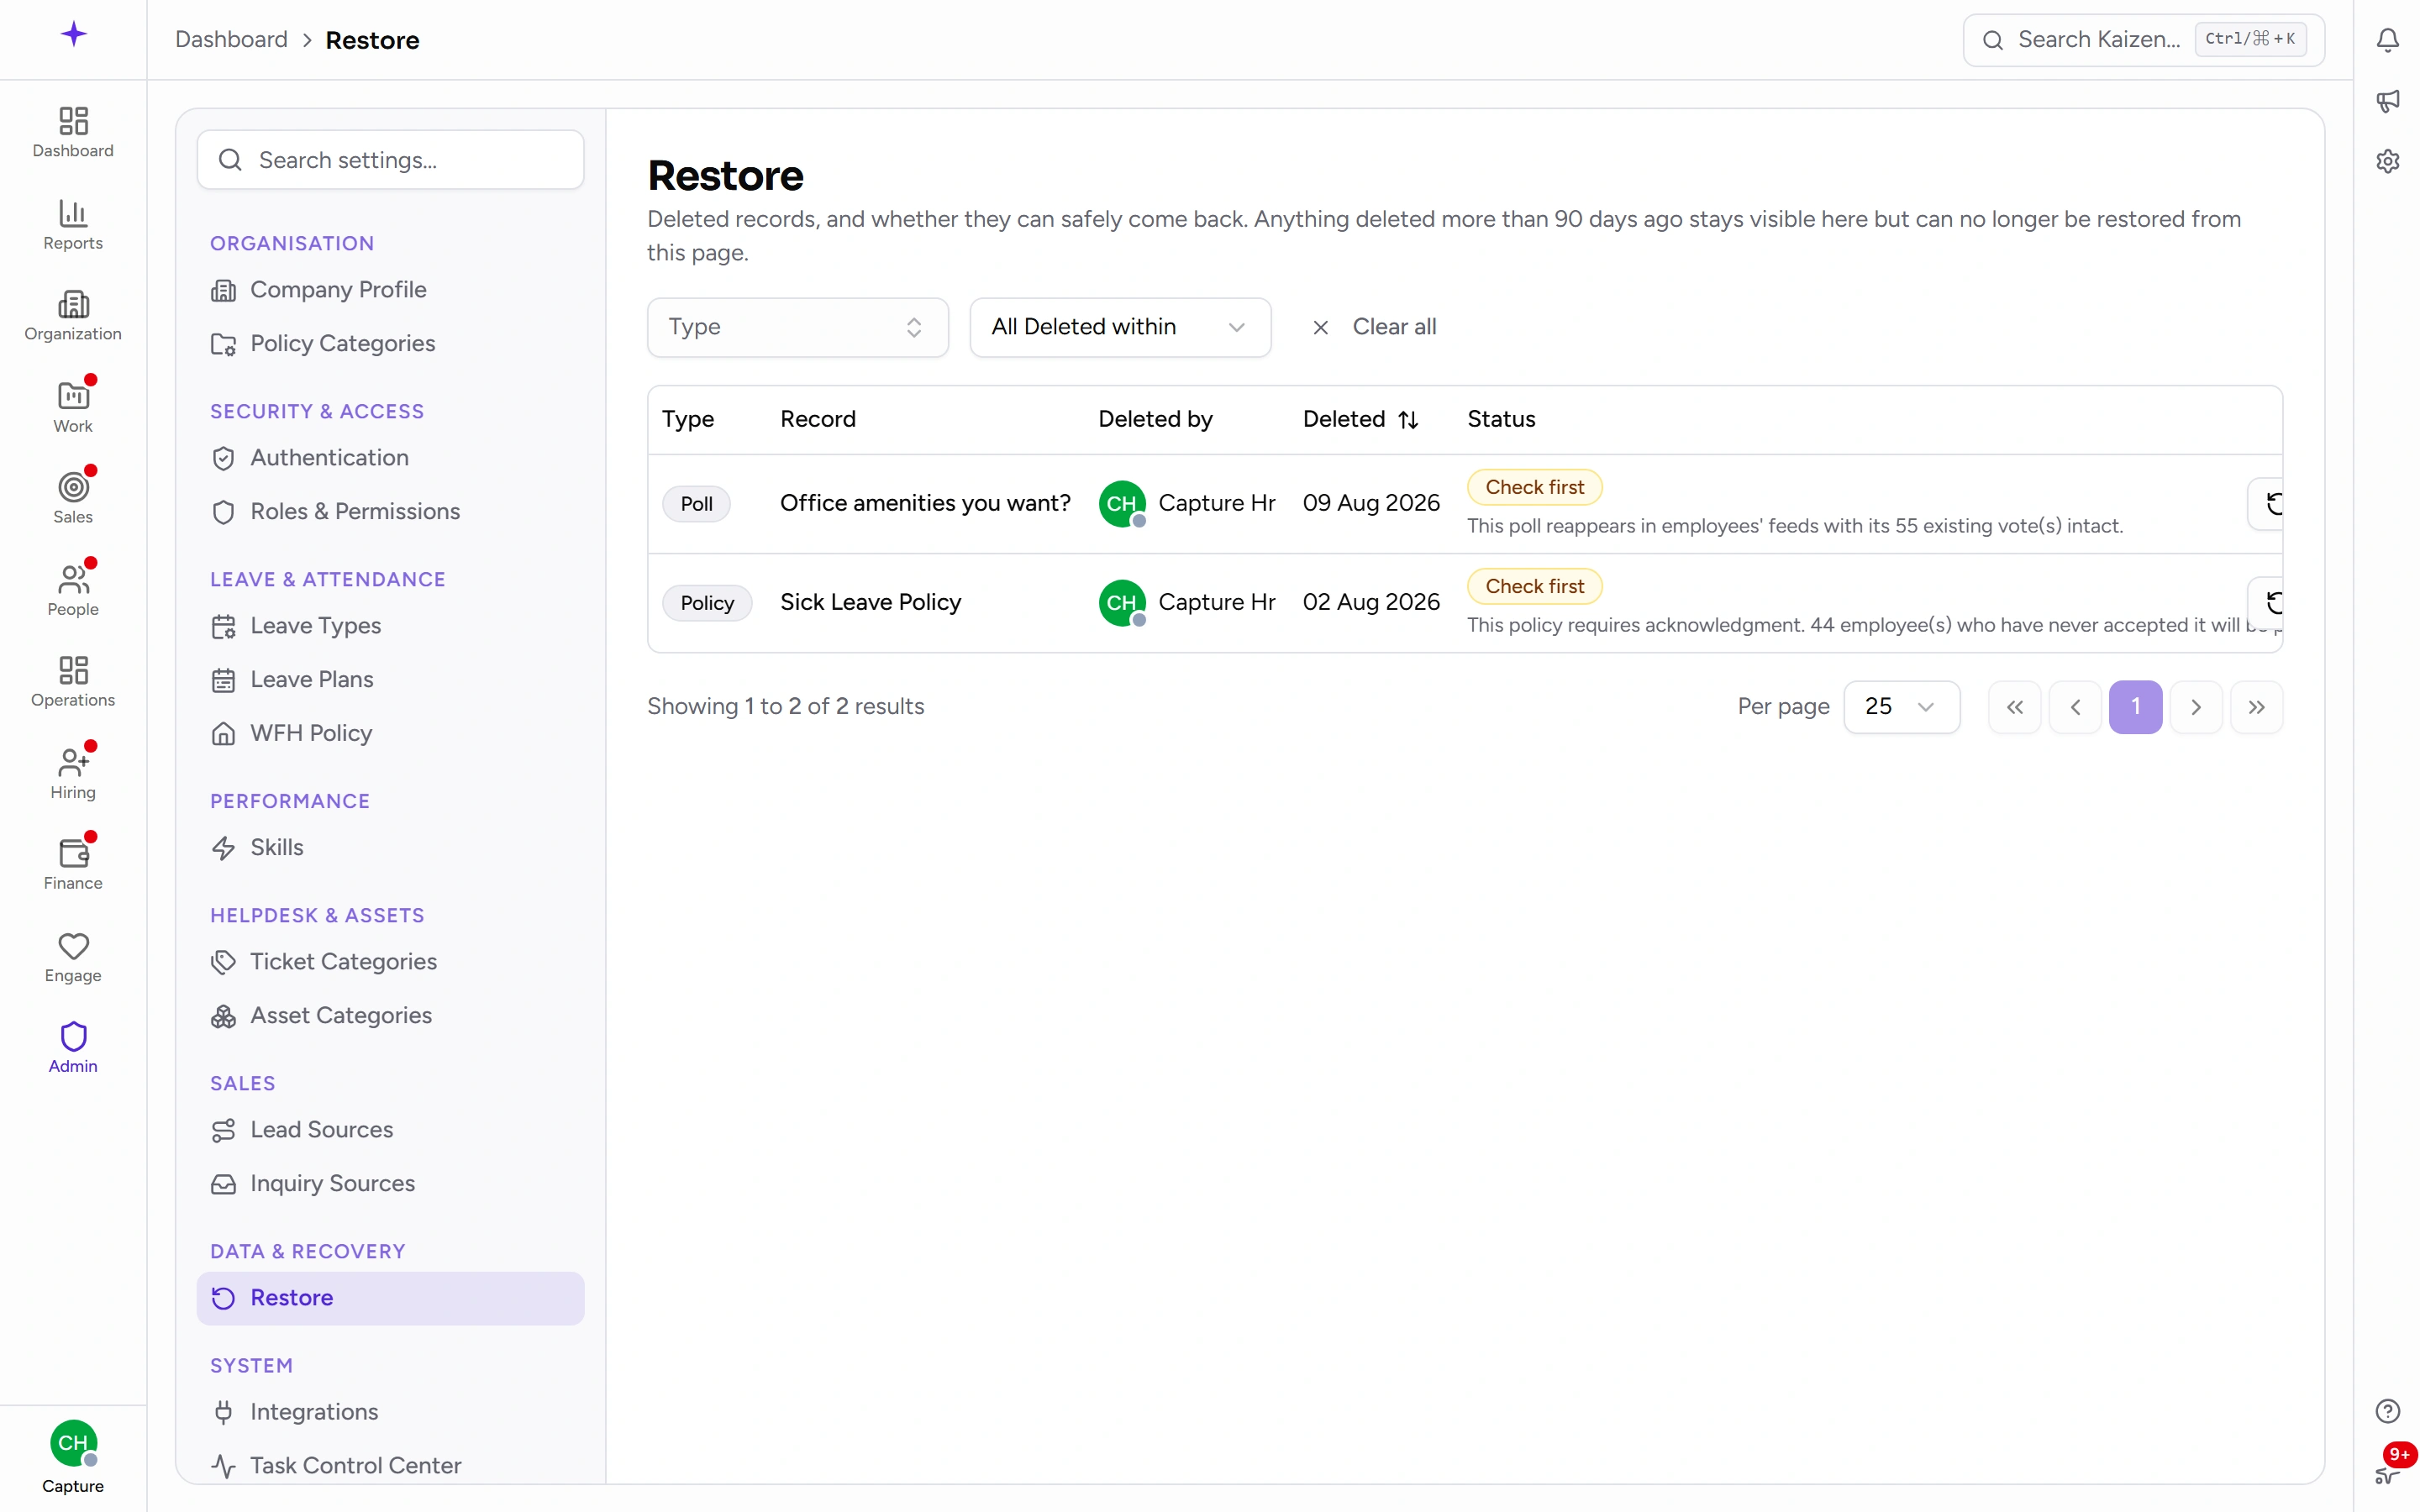The image size is (2420, 1512).
Task: Restore the Office amenities poll record
Action: click(2267, 504)
